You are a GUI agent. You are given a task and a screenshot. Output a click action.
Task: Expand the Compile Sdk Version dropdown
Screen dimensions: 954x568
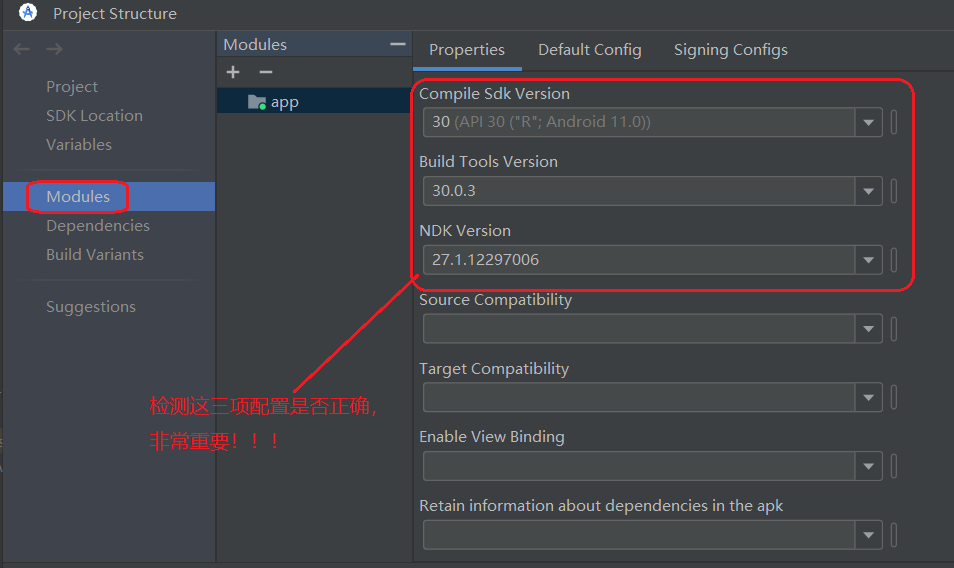pos(868,123)
